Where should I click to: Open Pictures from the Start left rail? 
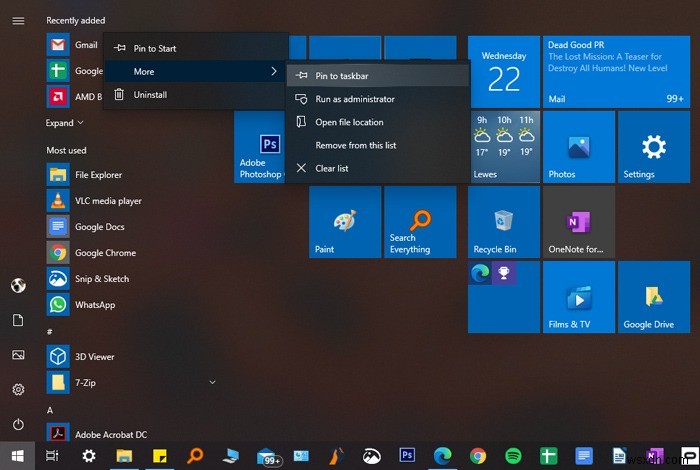coord(18,355)
